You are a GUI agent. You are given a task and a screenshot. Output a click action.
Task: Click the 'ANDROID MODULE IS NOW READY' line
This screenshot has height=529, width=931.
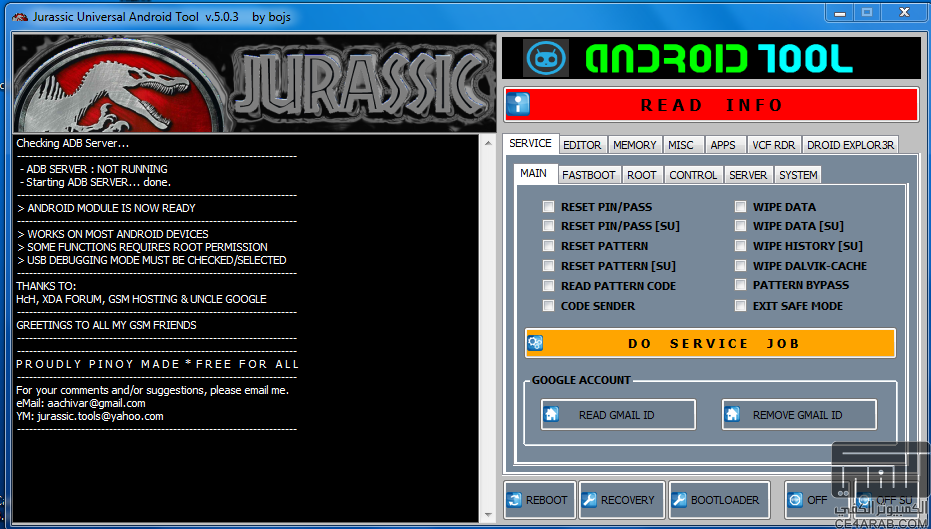pyautogui.click(x=106, y=208)
